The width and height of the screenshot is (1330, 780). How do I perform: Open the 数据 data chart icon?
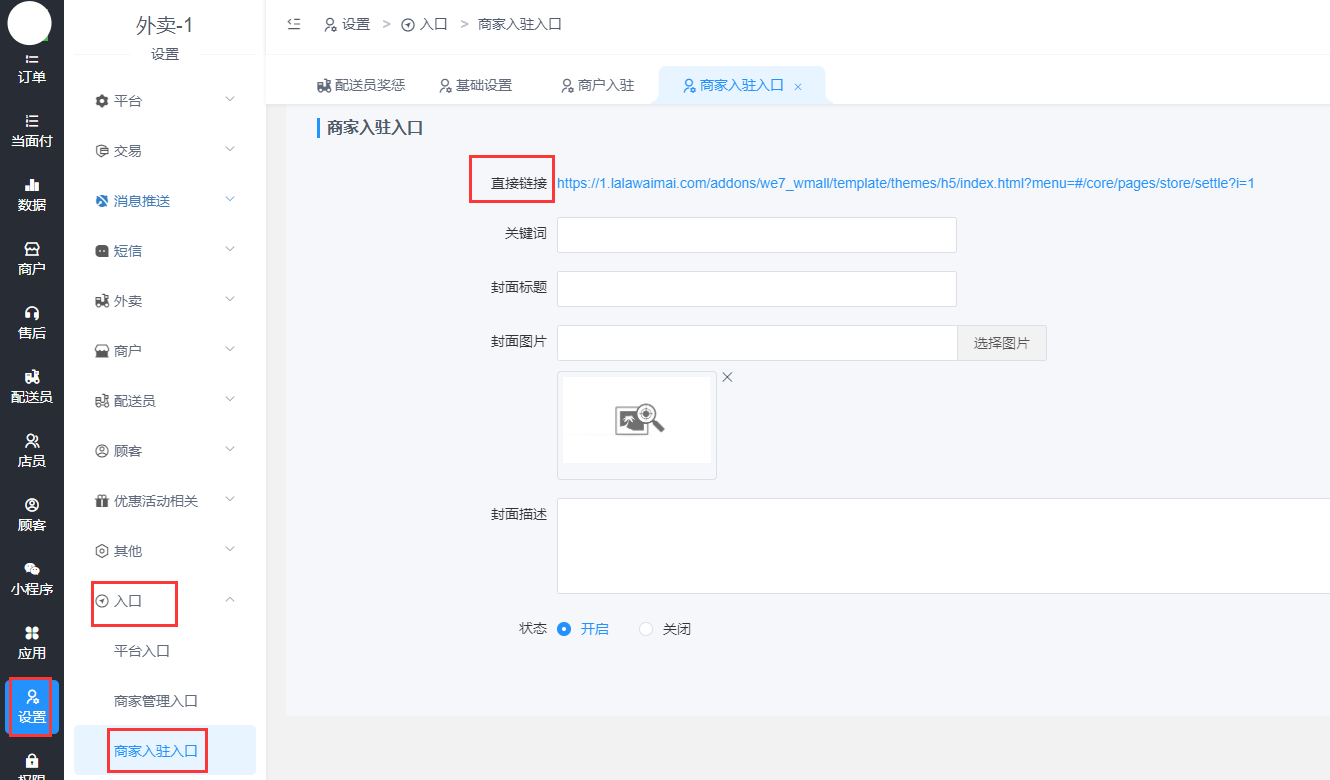coord(32,184)
